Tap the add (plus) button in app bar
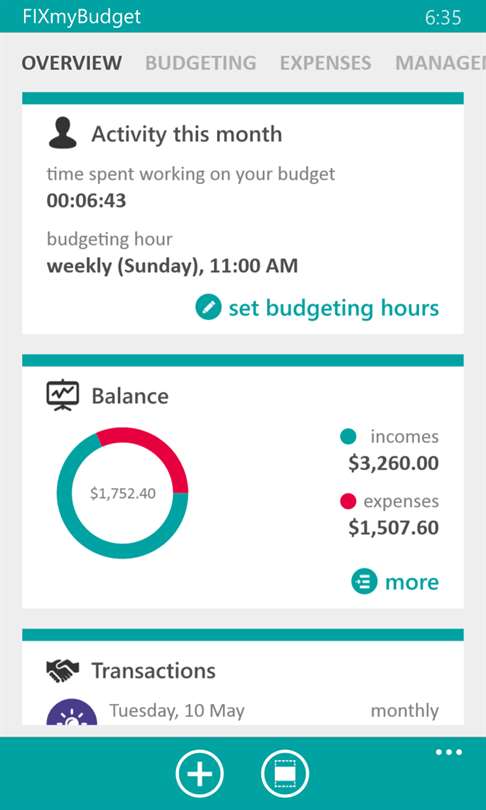Viewport: 486px width, 810px height. tap(199, 774)
